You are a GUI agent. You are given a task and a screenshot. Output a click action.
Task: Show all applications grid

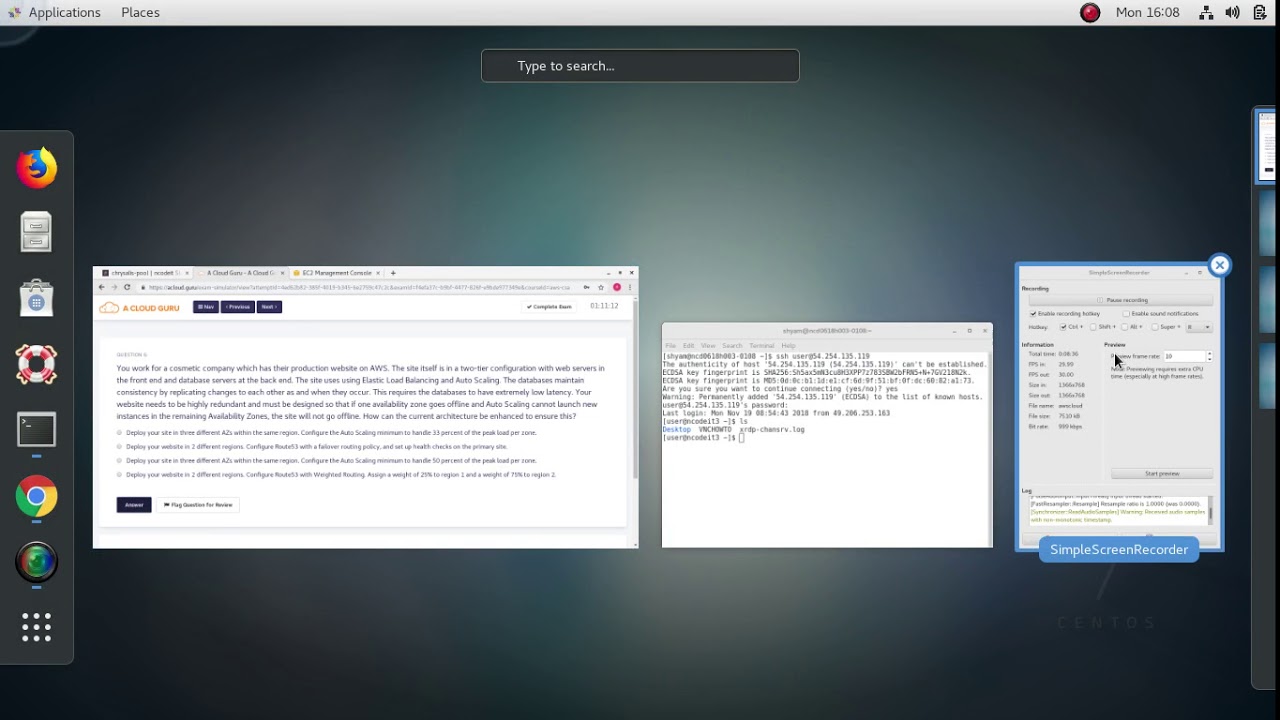(36, 627)
